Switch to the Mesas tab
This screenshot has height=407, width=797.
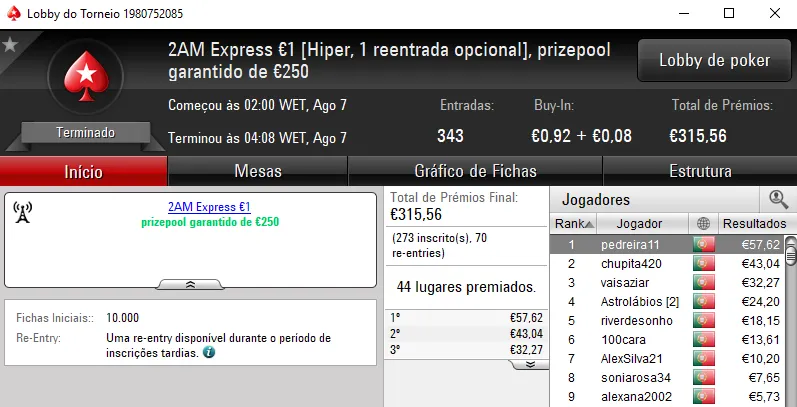coord(258,171)
